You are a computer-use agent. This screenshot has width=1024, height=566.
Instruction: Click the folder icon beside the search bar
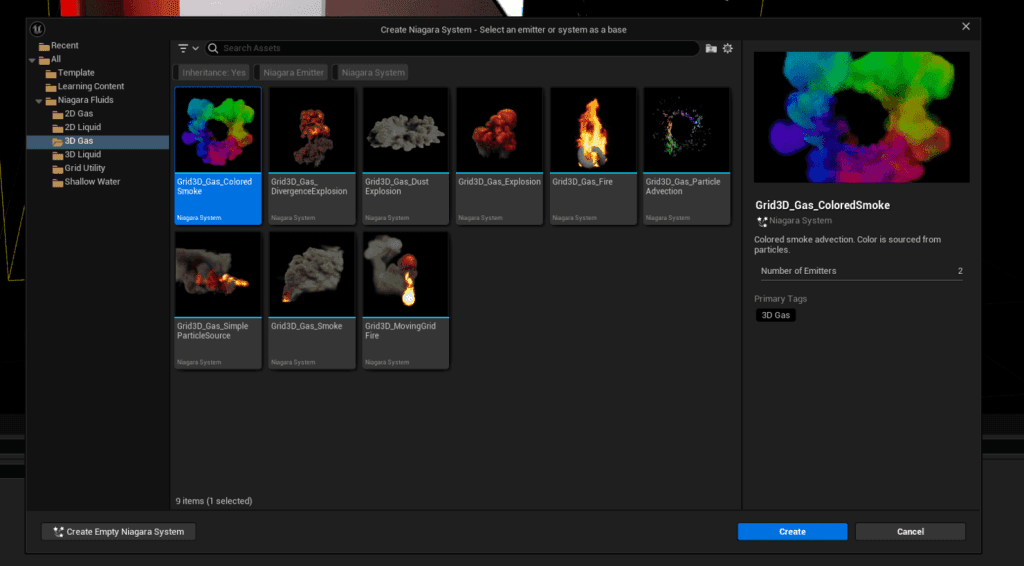click(711, 48)
